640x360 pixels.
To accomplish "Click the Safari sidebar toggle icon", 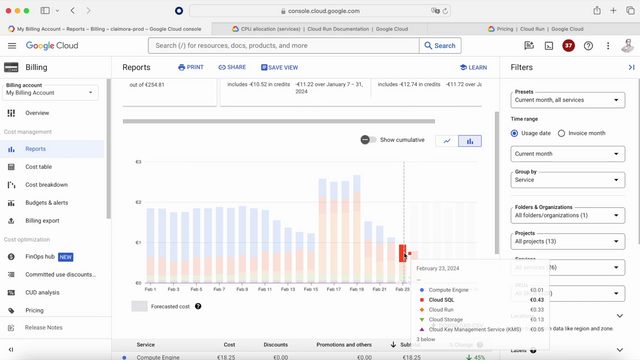I will click(45, 11).
